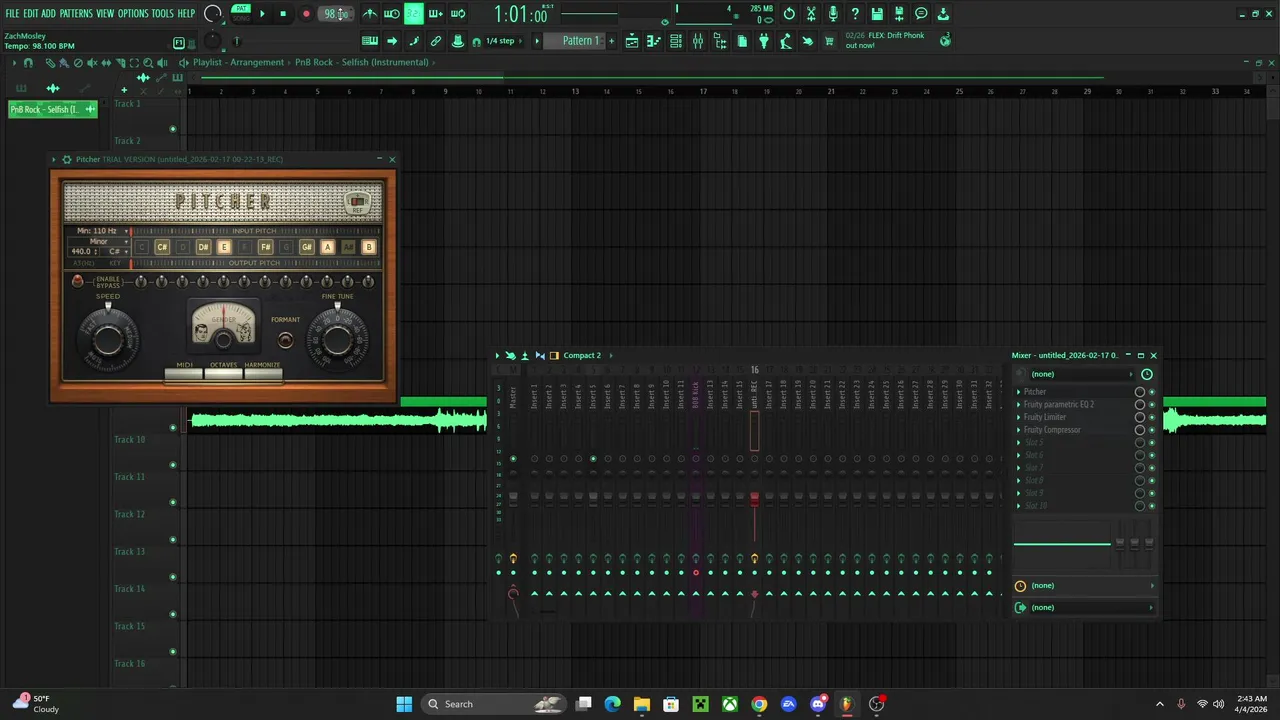
Task: Toggle the Playlist magnet snap icon
Action: (28, 62)
